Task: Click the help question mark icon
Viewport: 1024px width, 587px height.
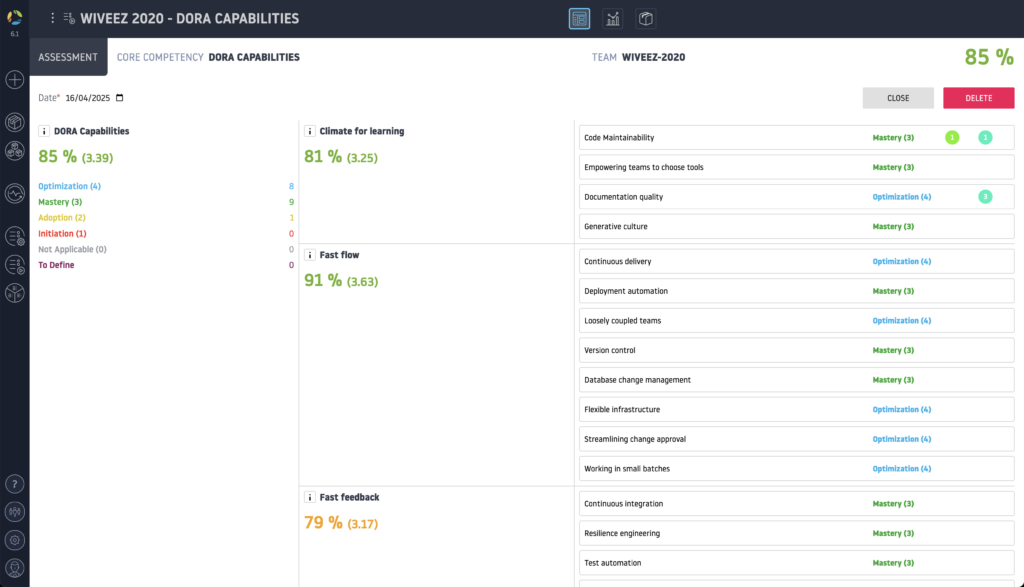Action: 15,483
